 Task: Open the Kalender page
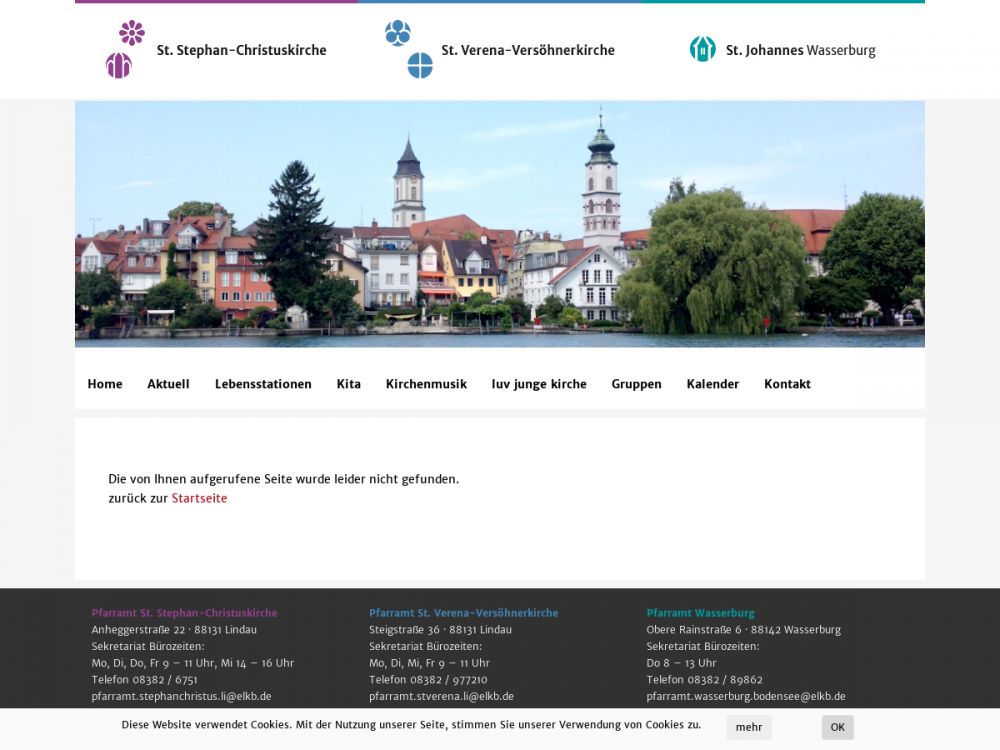pyautogui.click(x=713, y=384)
